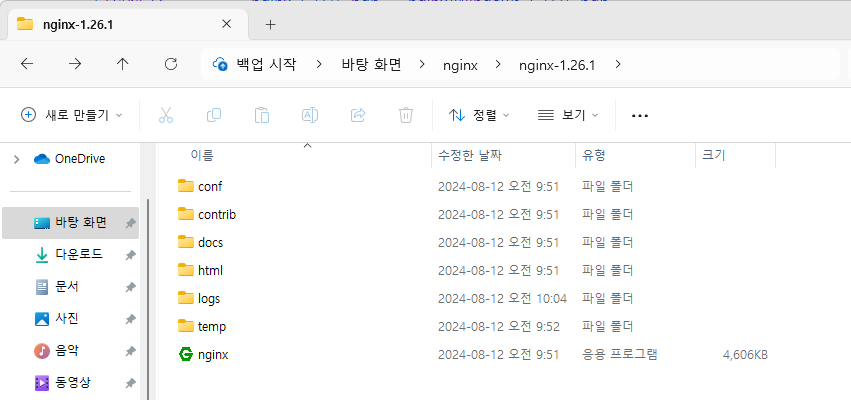Expand the OneDrive tree node
The height and width of the screenshot is (400, 851).
16,159
